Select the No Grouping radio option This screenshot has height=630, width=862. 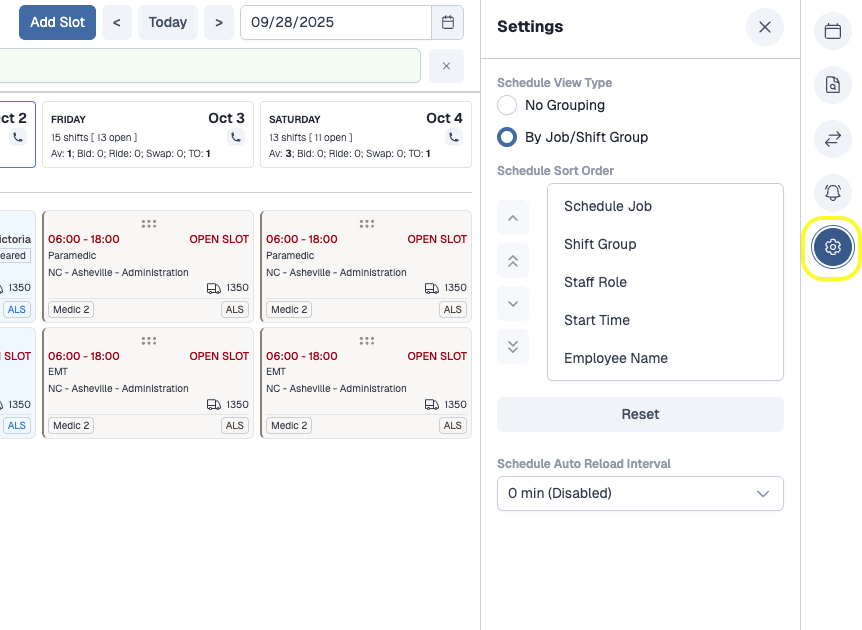[507, 105]
